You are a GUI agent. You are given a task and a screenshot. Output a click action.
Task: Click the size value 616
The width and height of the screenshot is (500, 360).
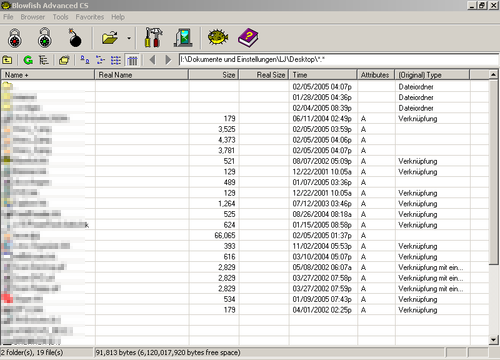point(229,257)
